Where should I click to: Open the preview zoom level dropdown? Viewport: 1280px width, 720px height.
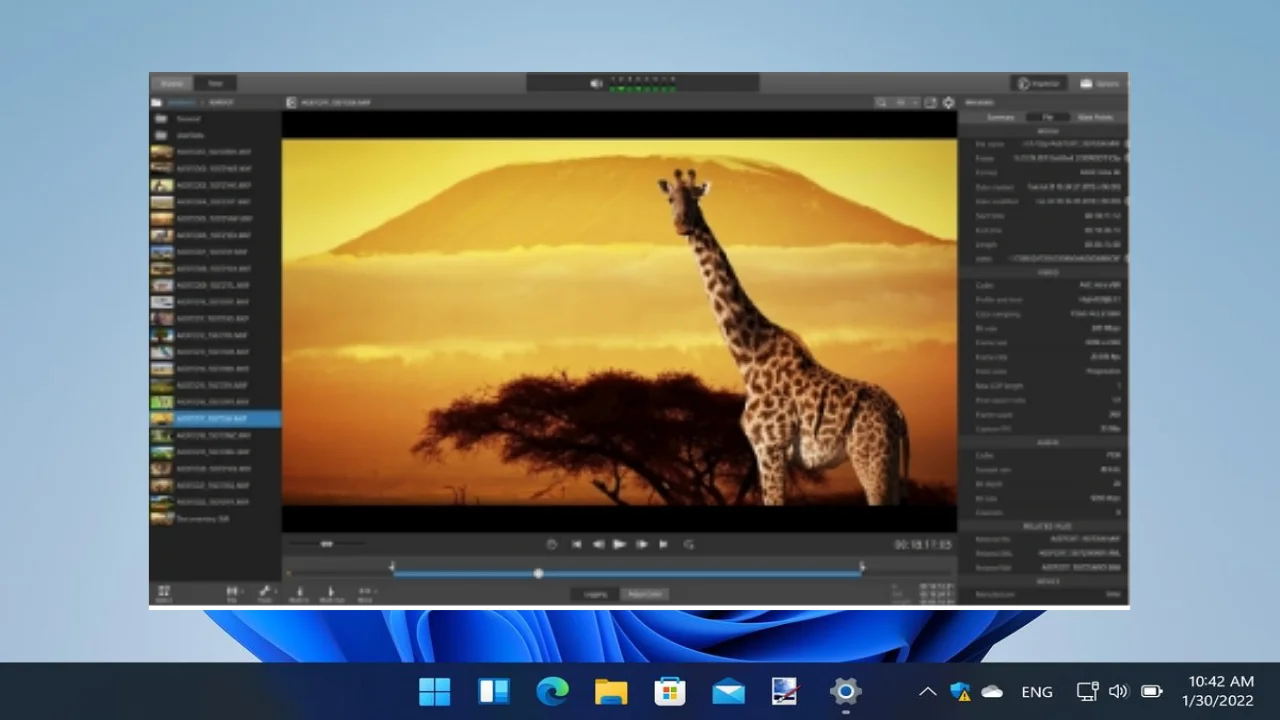[906, 102]
